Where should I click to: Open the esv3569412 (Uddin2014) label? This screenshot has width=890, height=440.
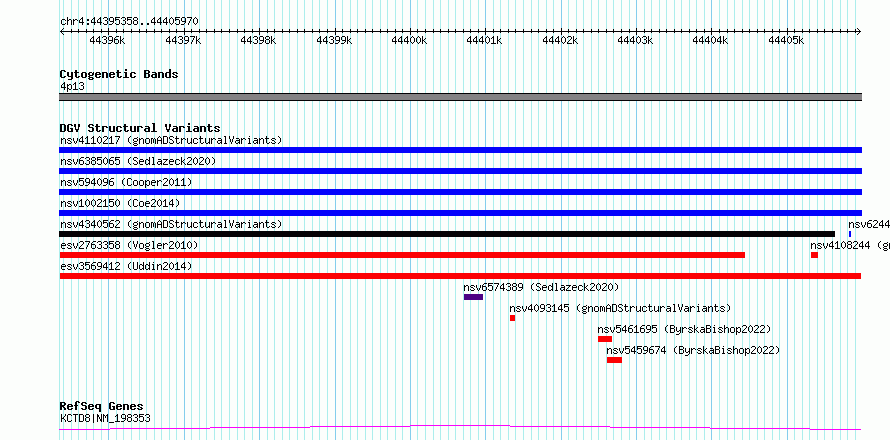tap(126, 266)
